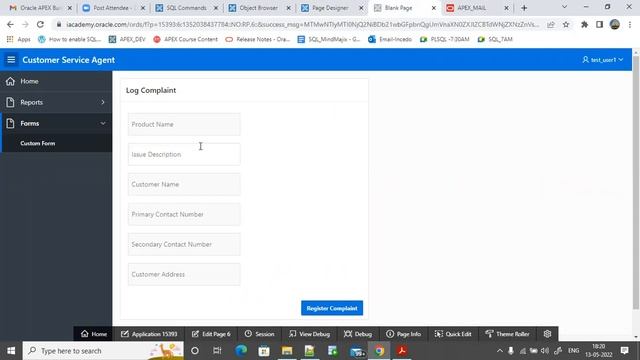This screenshot has width=640, height=360.
Task: Focus the Customer Address field
Action: (184, 274)
